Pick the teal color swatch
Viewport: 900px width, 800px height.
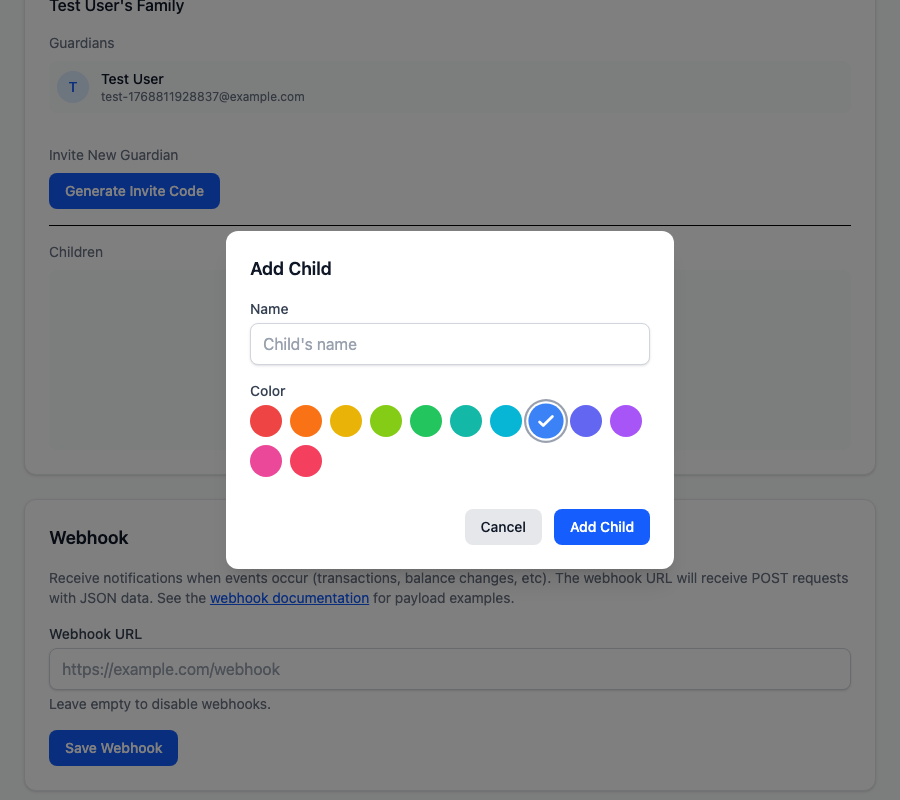(466, 421)
